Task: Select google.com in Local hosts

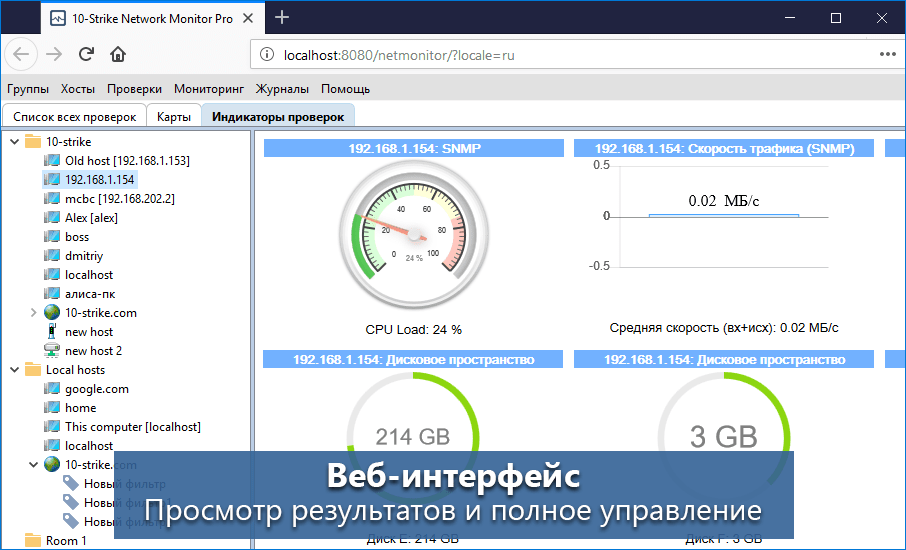Action: tap(96, 388)
